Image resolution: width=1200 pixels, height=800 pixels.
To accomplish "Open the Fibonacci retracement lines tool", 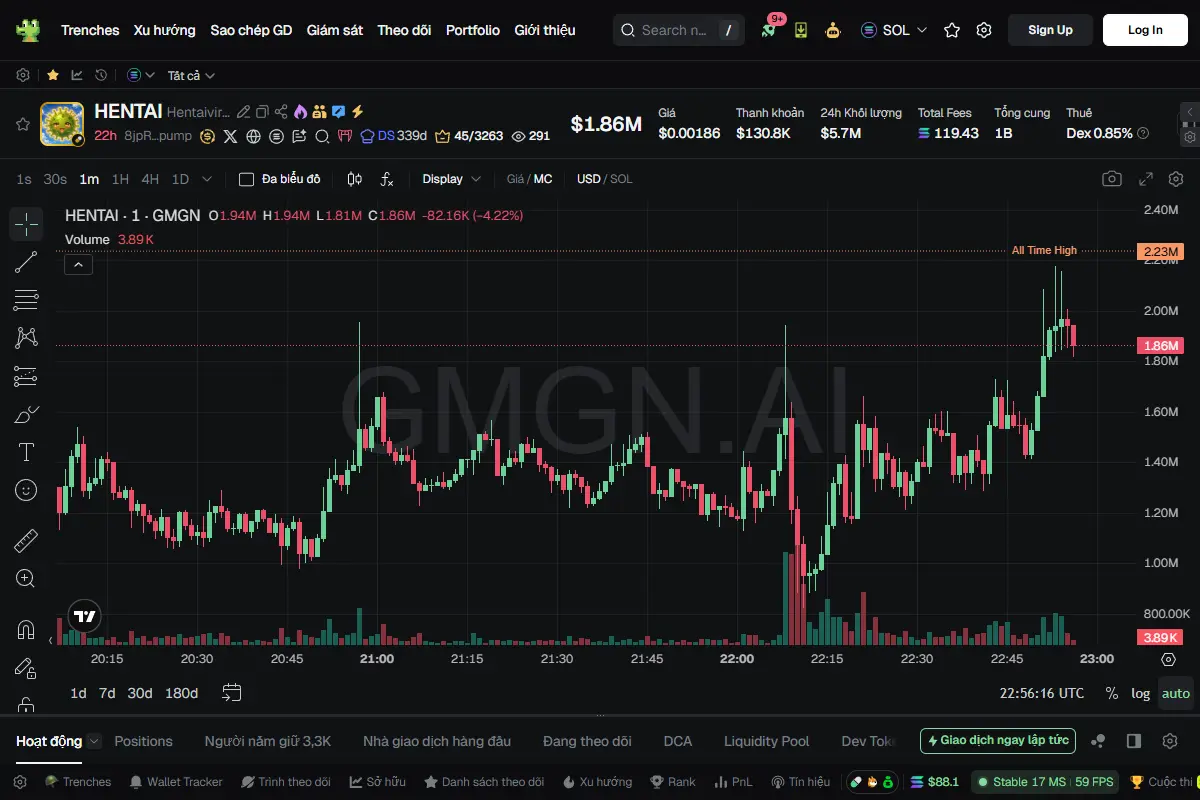I will tap(26, 300).
